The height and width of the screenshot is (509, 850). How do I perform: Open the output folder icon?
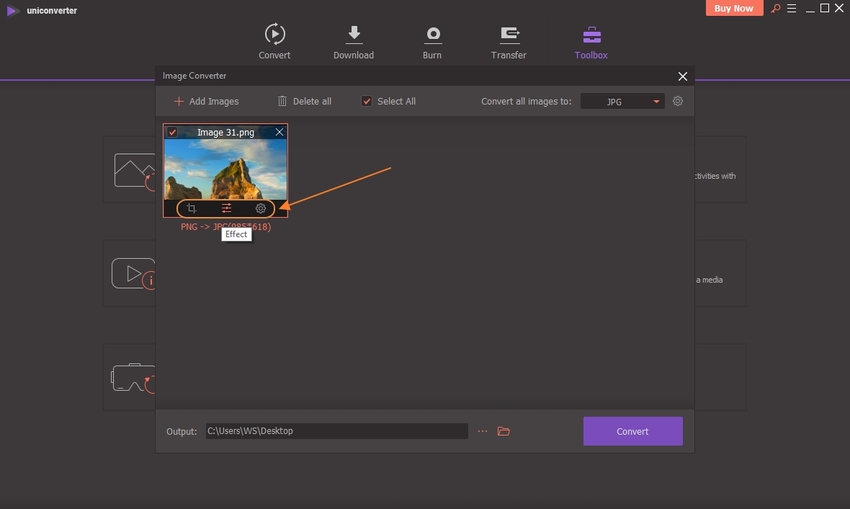coord(504,431)
